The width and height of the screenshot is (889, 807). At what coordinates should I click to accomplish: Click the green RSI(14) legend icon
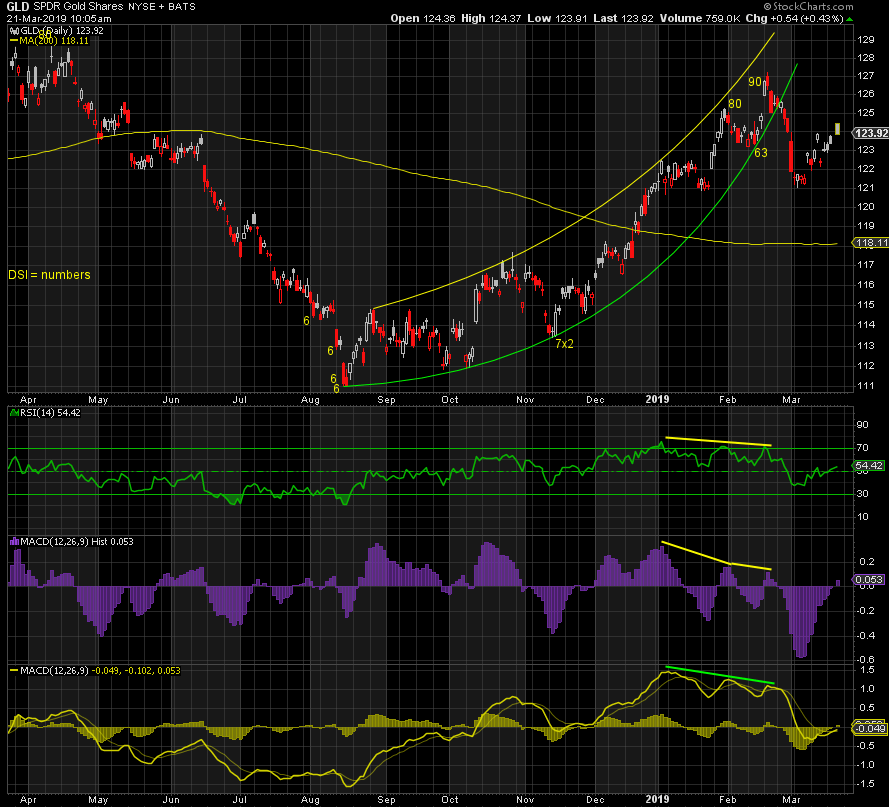click(x=14, y=411)
